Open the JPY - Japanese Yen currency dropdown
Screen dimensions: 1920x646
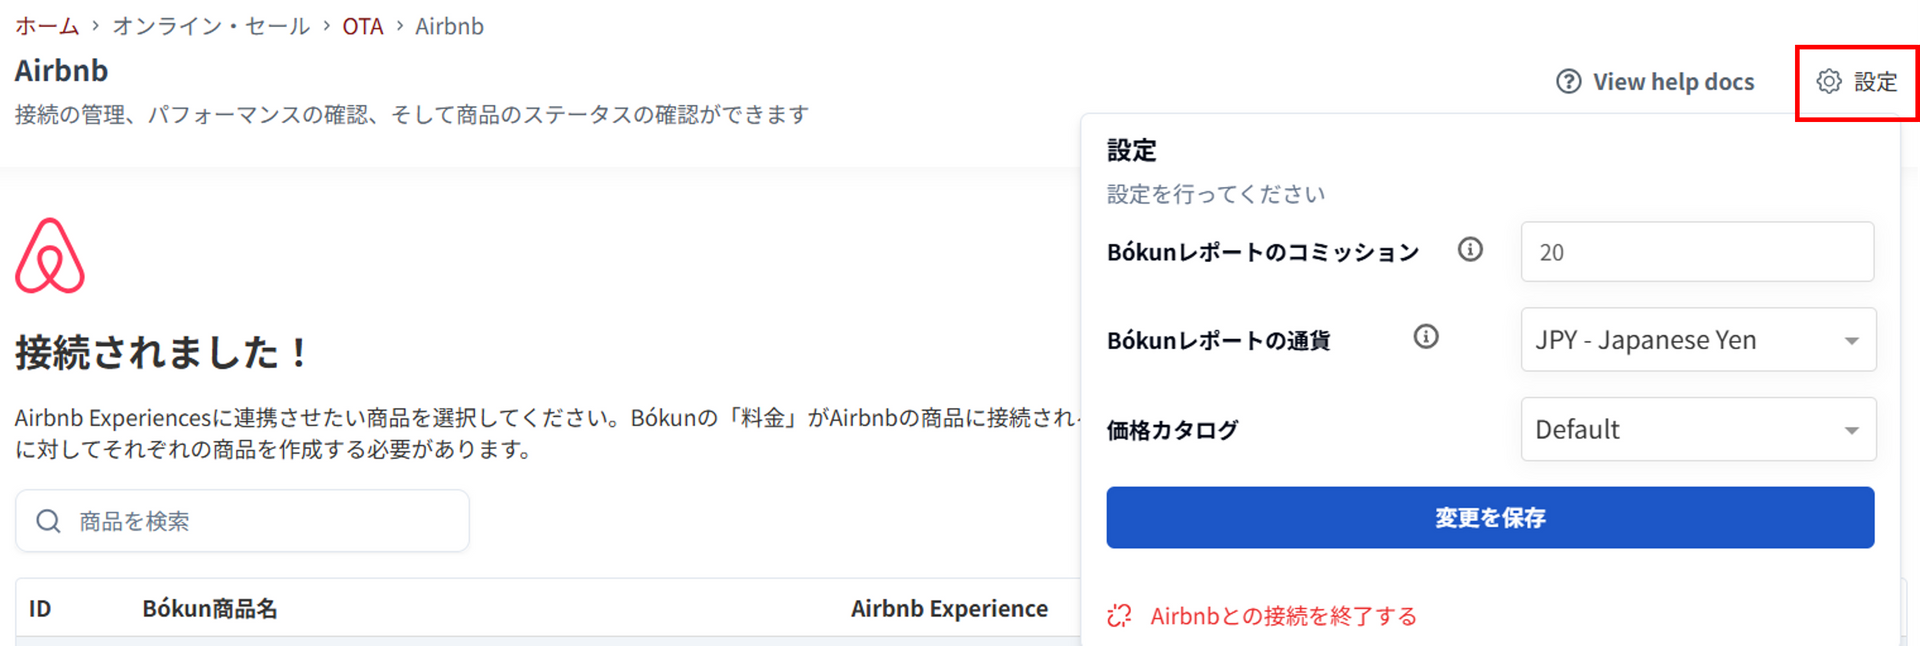click(1696, 340)
